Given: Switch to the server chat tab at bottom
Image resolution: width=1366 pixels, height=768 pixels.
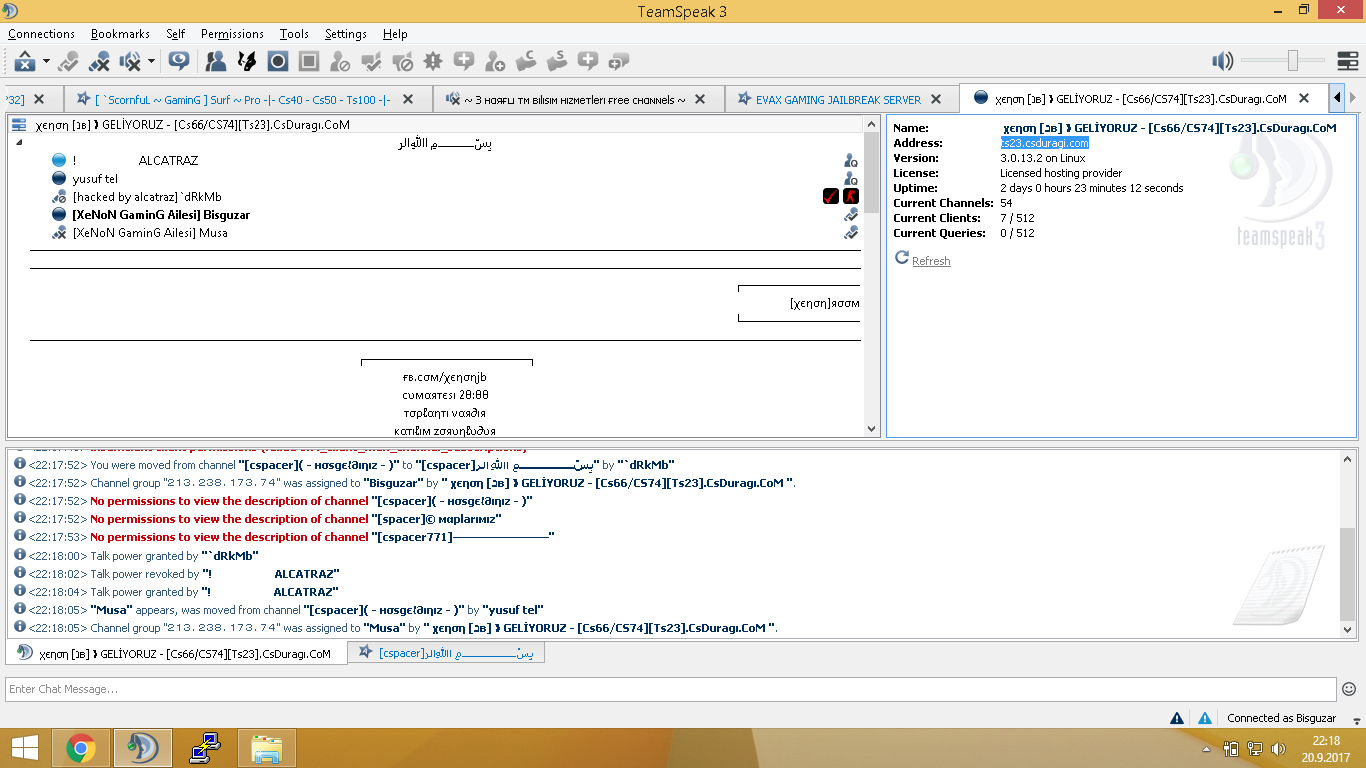Looking at the screenshot, I should 176,653.
